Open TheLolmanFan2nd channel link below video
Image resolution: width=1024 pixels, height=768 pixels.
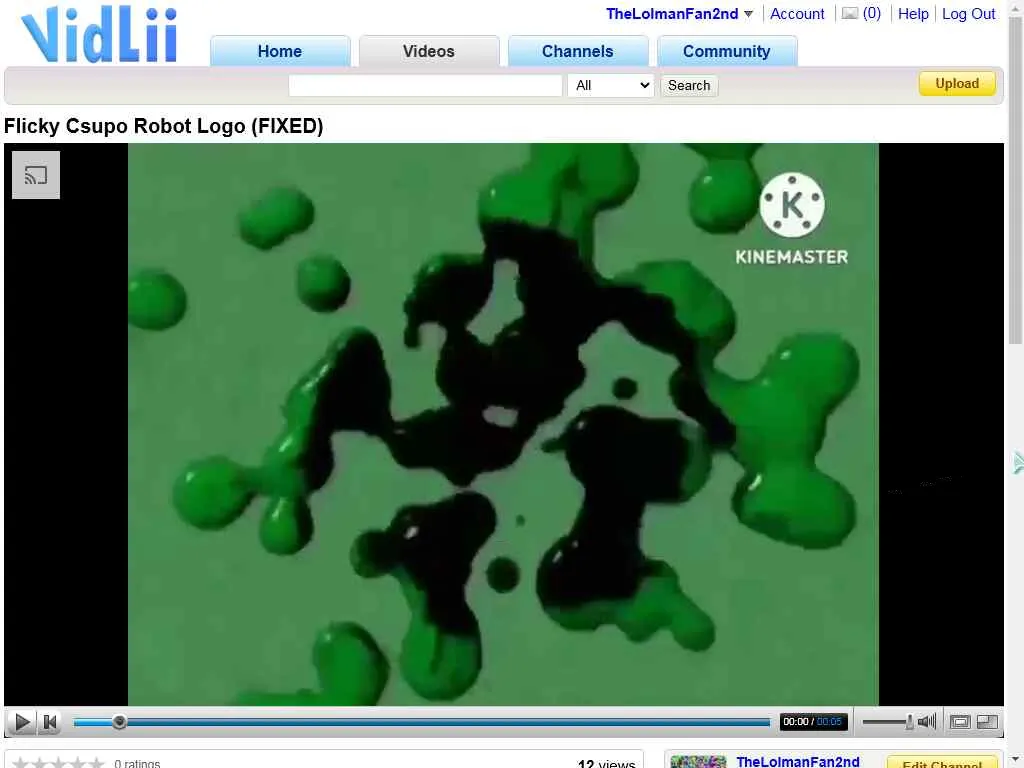tap(797, 761)
